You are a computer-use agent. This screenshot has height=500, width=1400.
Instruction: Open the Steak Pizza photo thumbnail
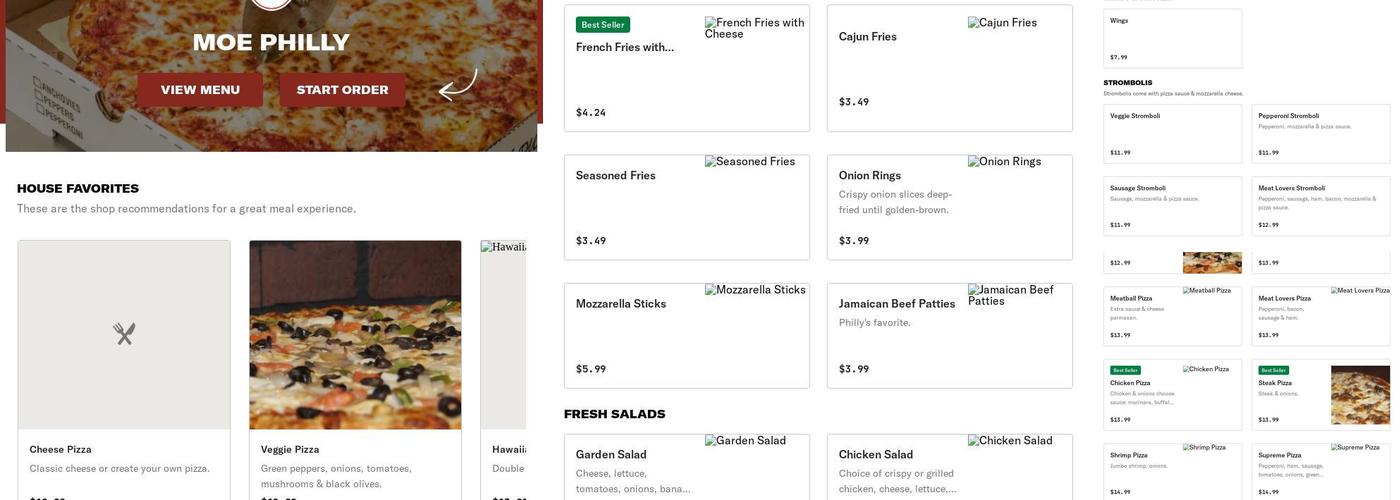pos(1360,394)
